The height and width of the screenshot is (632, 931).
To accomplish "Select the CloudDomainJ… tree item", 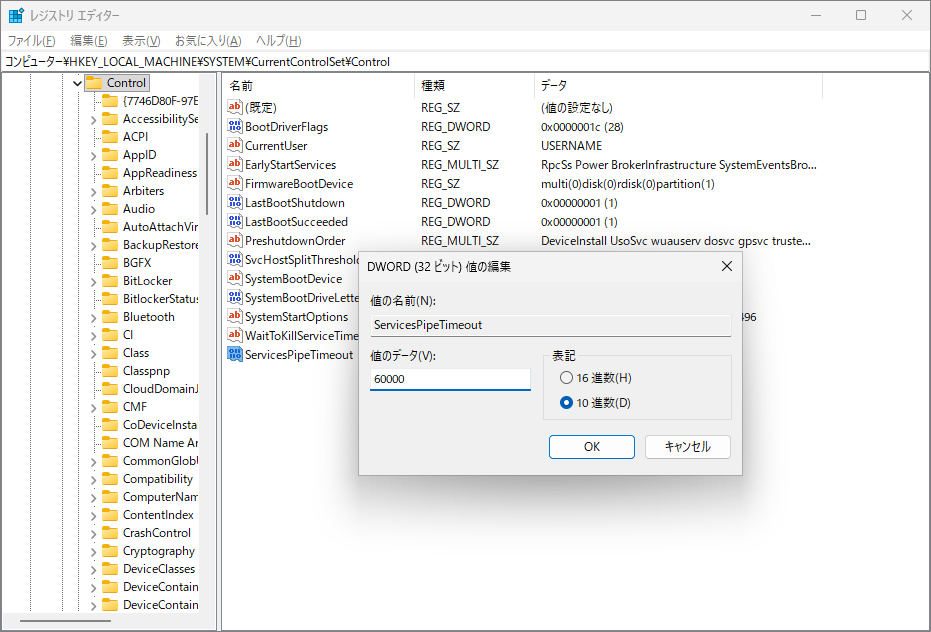I will (160, 388).
